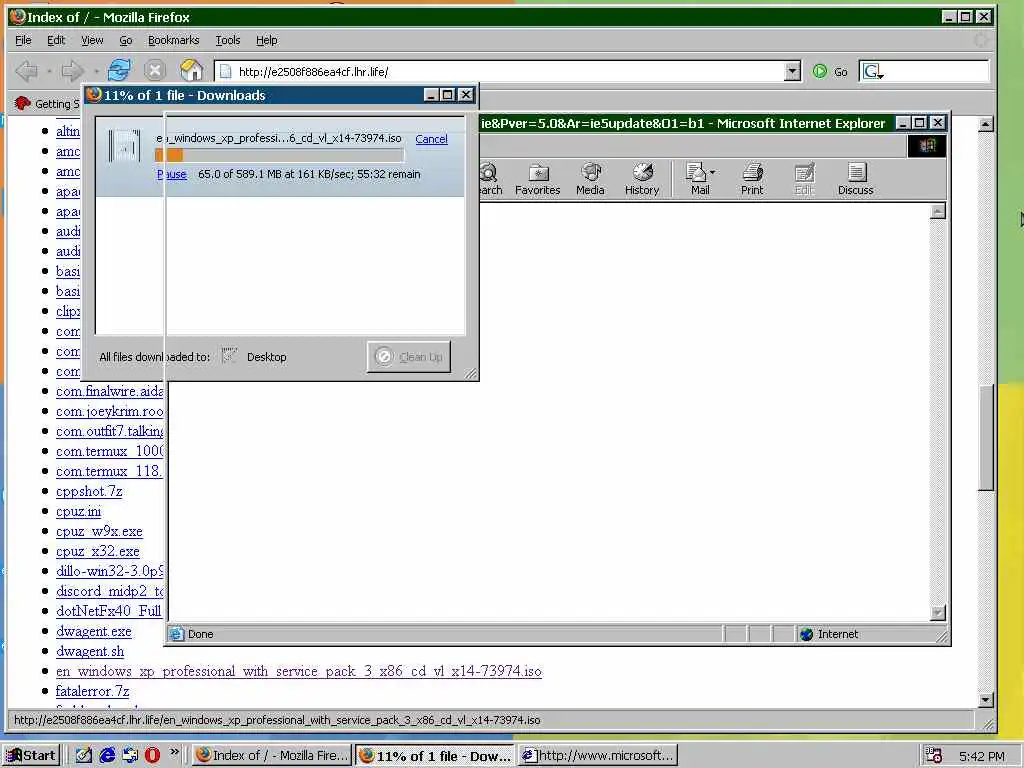The width and height of the screenshot is (1024, 768).
Task: Switch to the Downloads taskbar button
Action: pyautogui.click(x=434, y=756)
